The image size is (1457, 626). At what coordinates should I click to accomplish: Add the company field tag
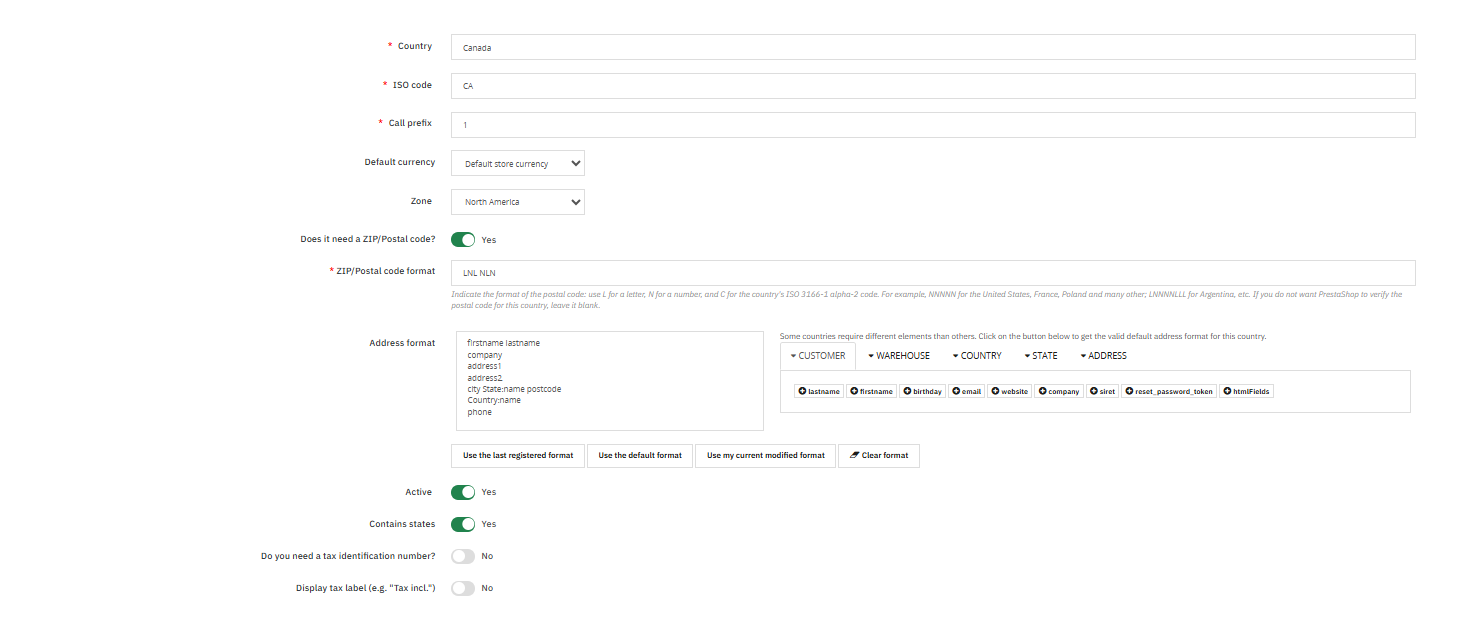[1059, 391]
